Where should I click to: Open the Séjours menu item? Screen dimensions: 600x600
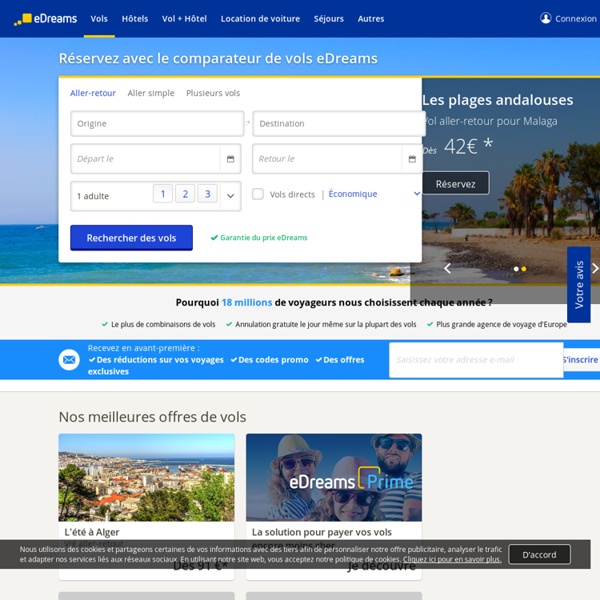[329, 19]
